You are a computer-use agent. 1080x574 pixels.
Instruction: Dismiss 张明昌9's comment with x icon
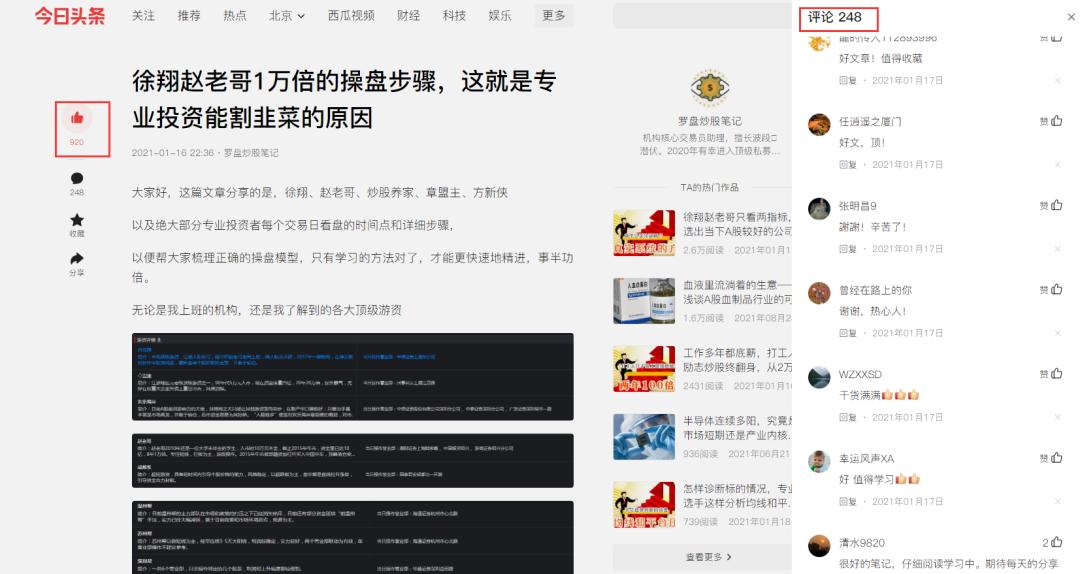click(1057, 249)
